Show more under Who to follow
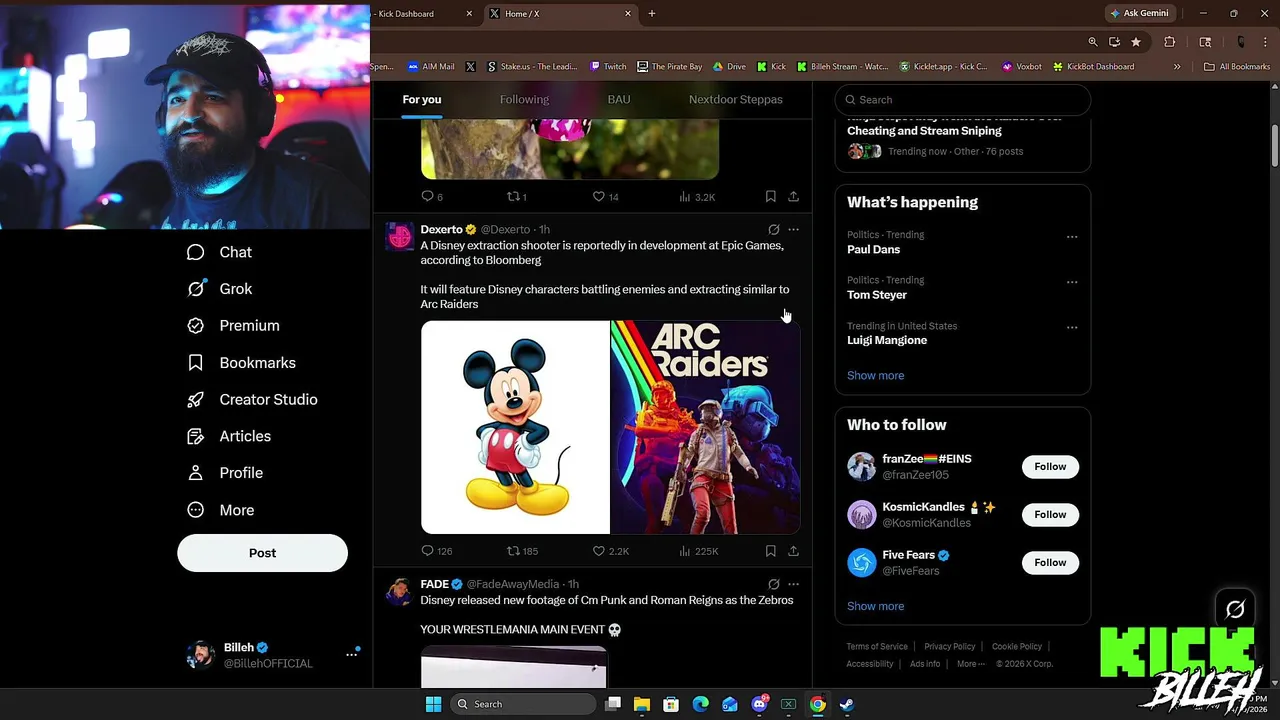The image size is (1280, 720). tap(875, 606)
